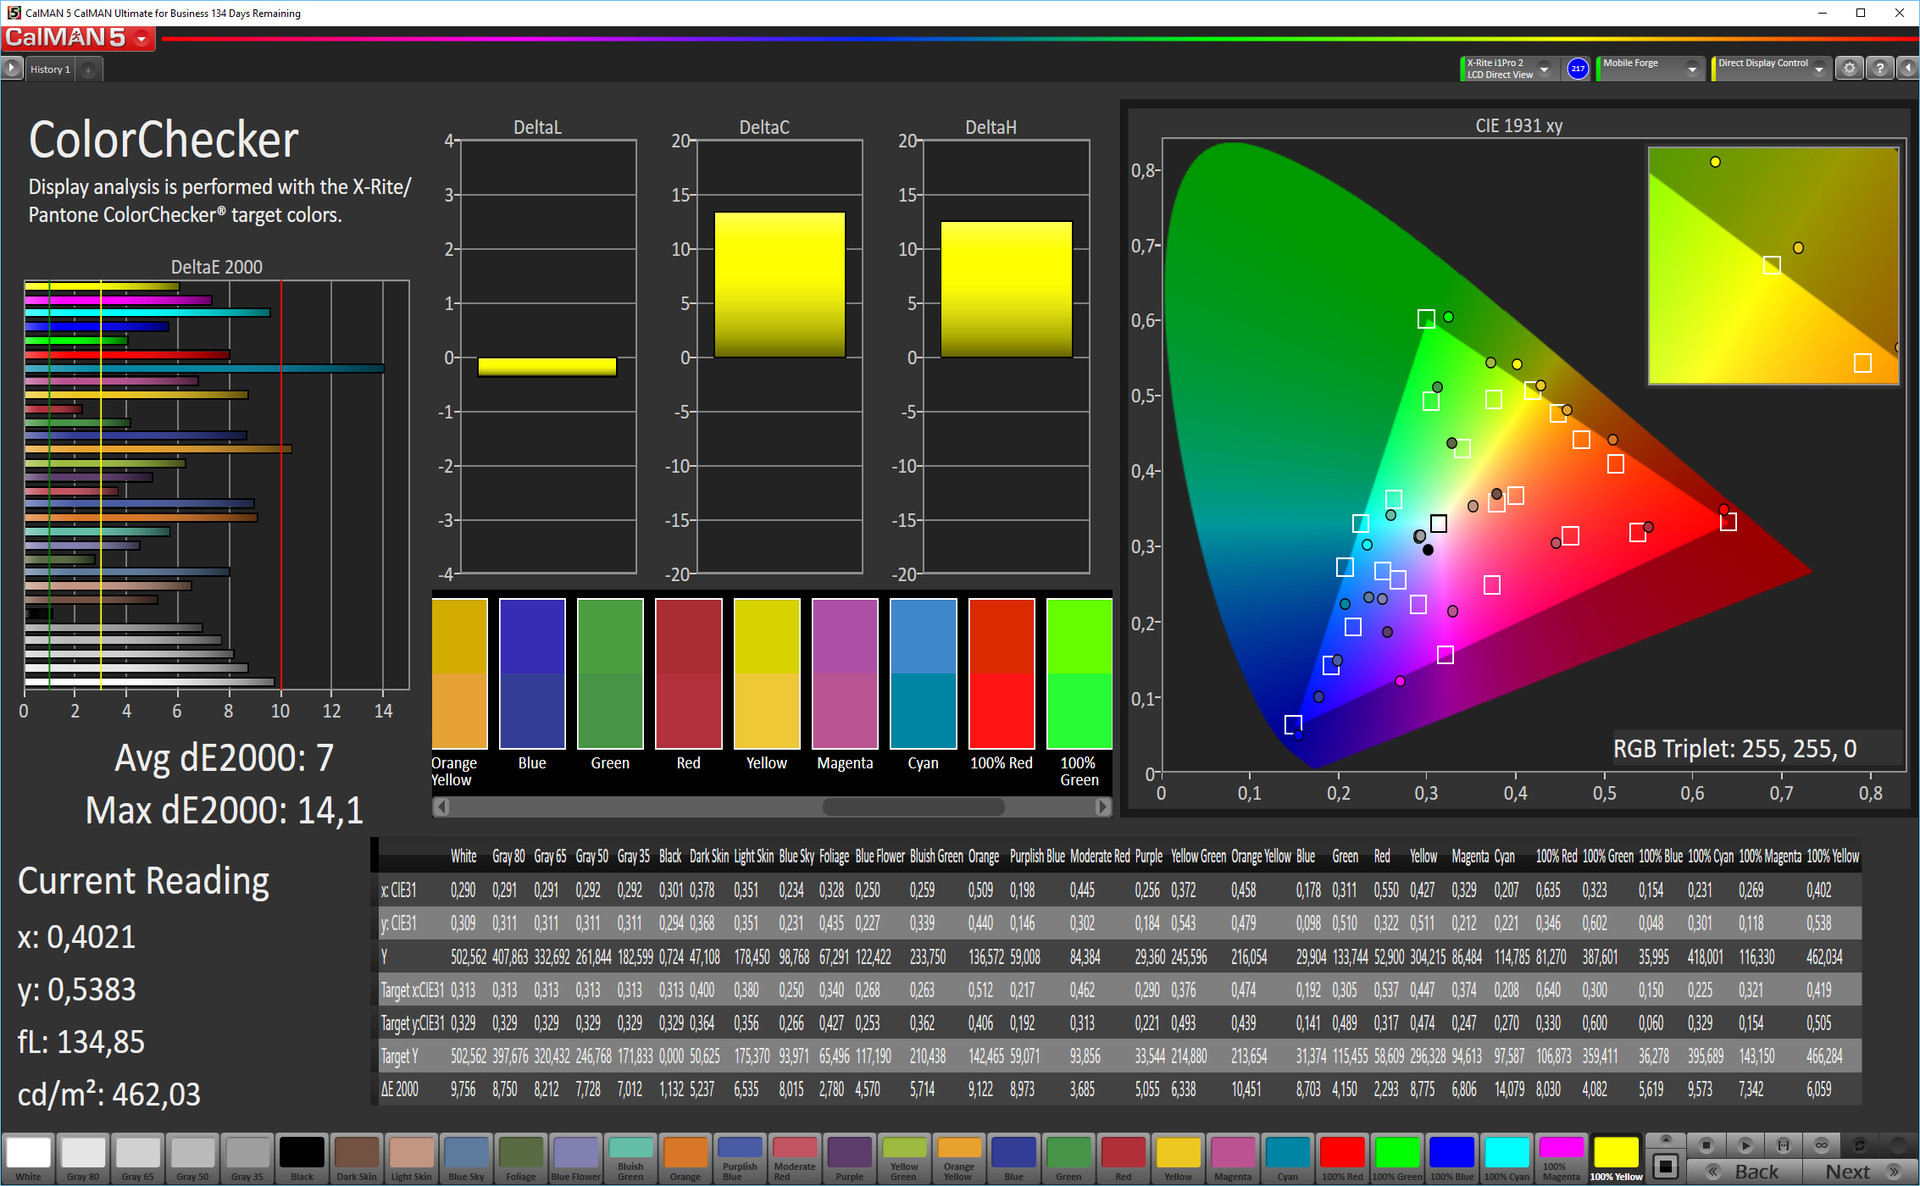
Task: Open the help question mark
Action: point(1880,68)
